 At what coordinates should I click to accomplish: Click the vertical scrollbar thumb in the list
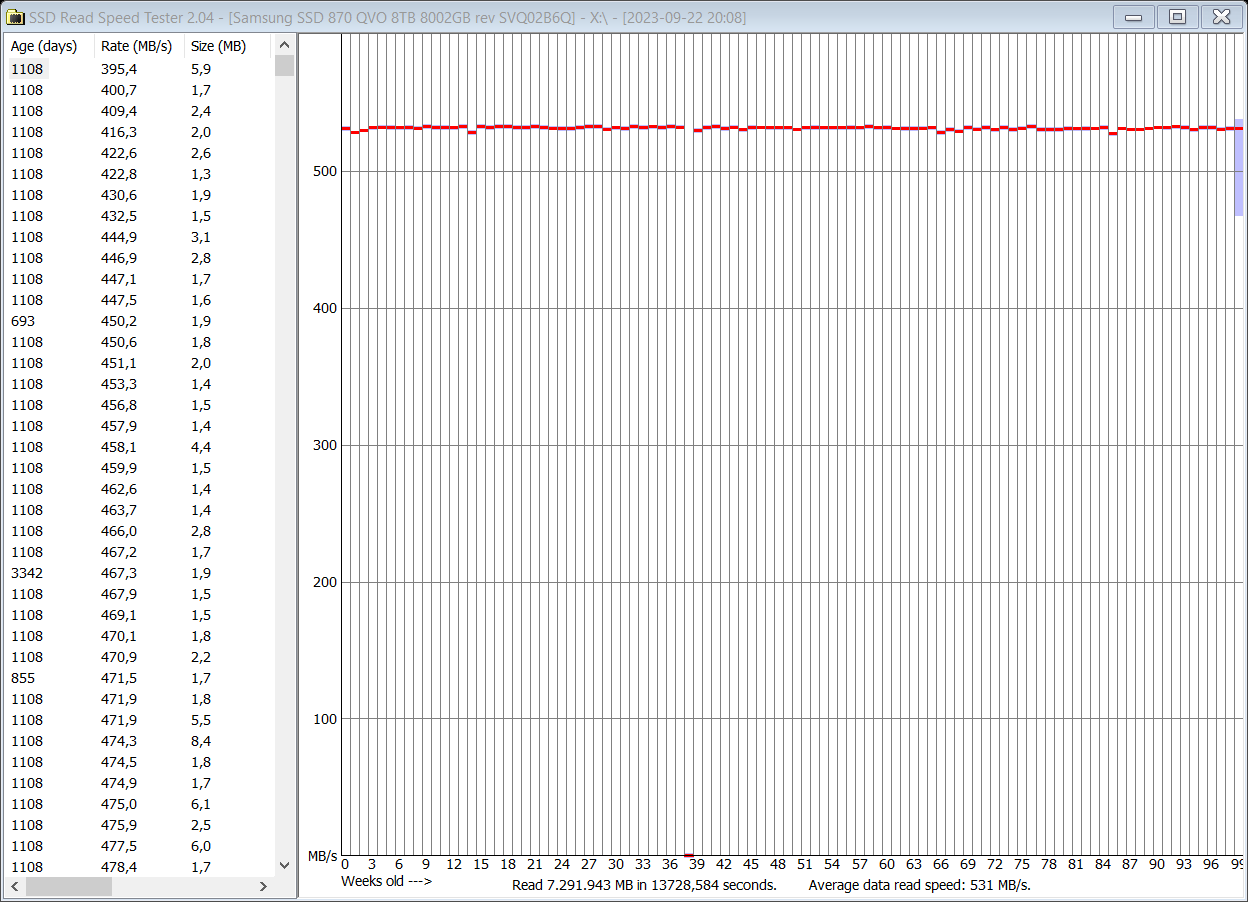pyautogui.click(x=285, y=67)
